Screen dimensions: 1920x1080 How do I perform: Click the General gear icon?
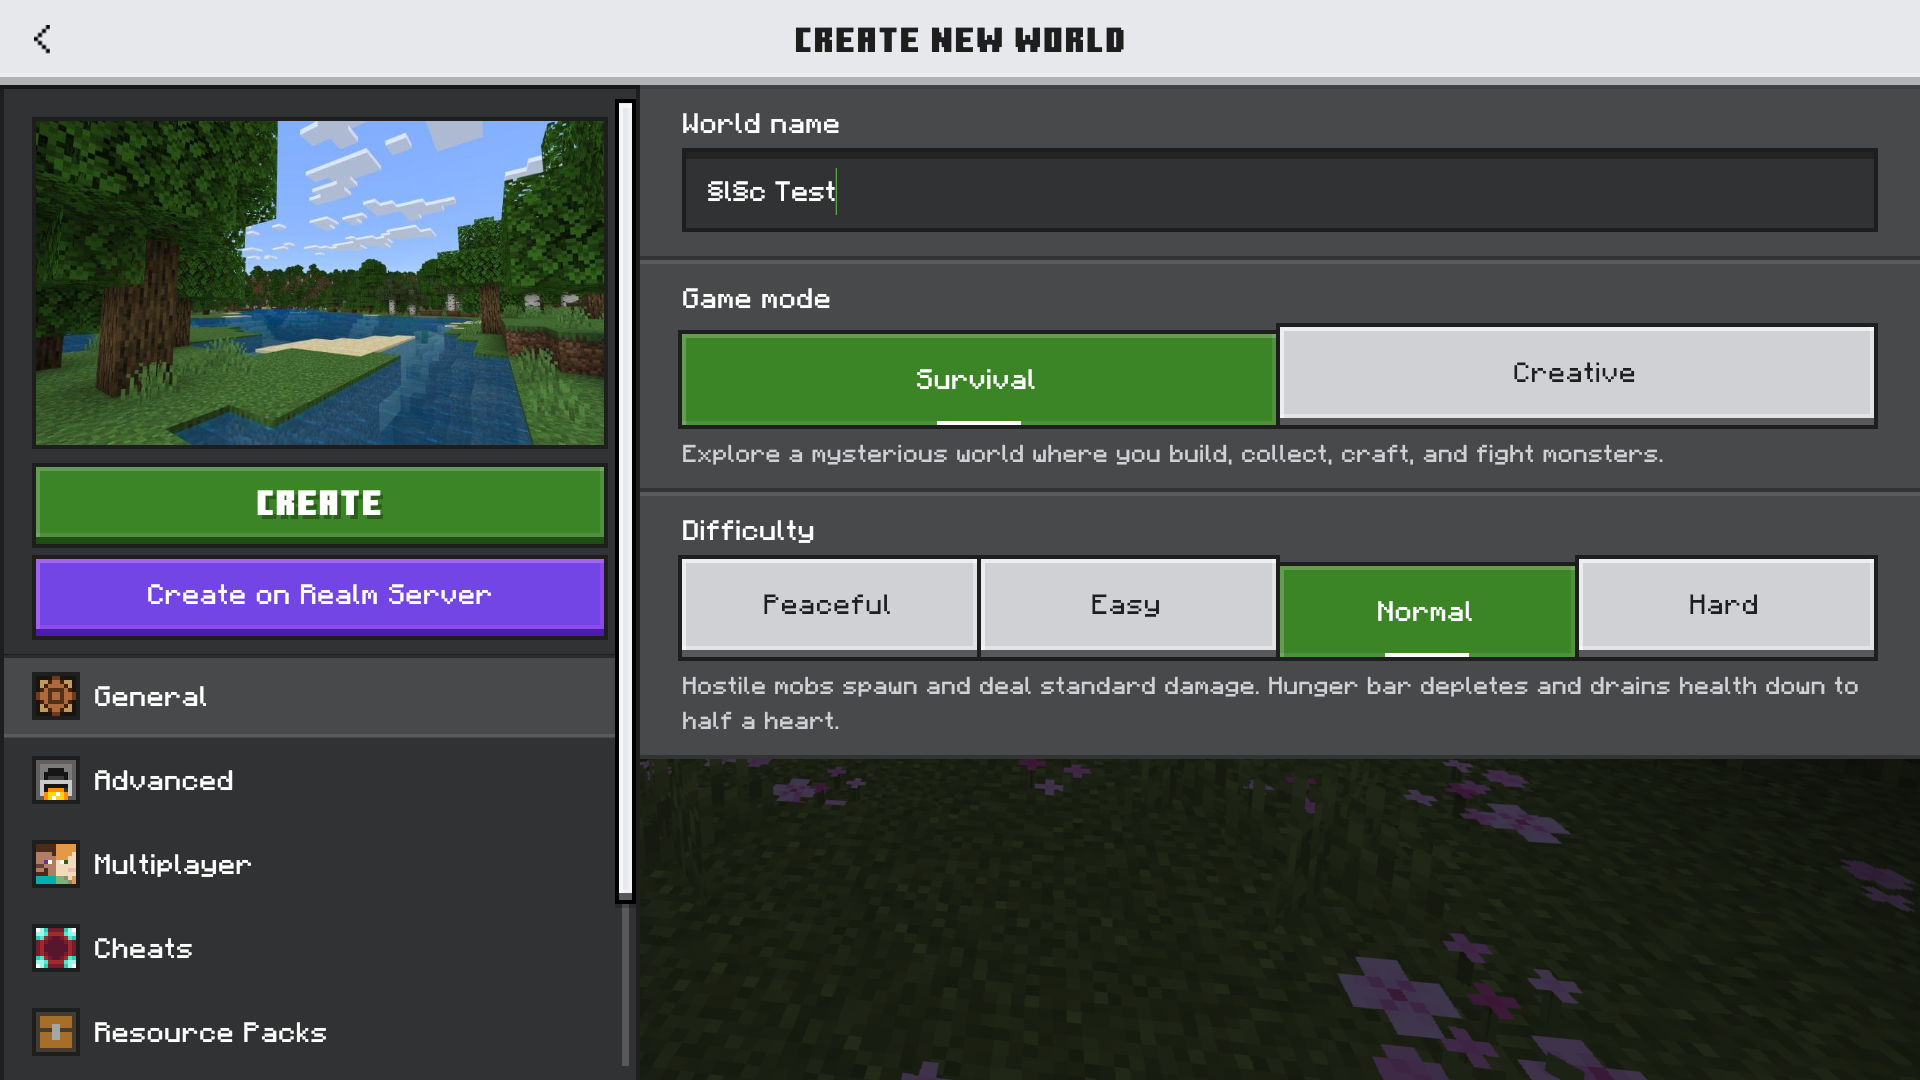56,696
